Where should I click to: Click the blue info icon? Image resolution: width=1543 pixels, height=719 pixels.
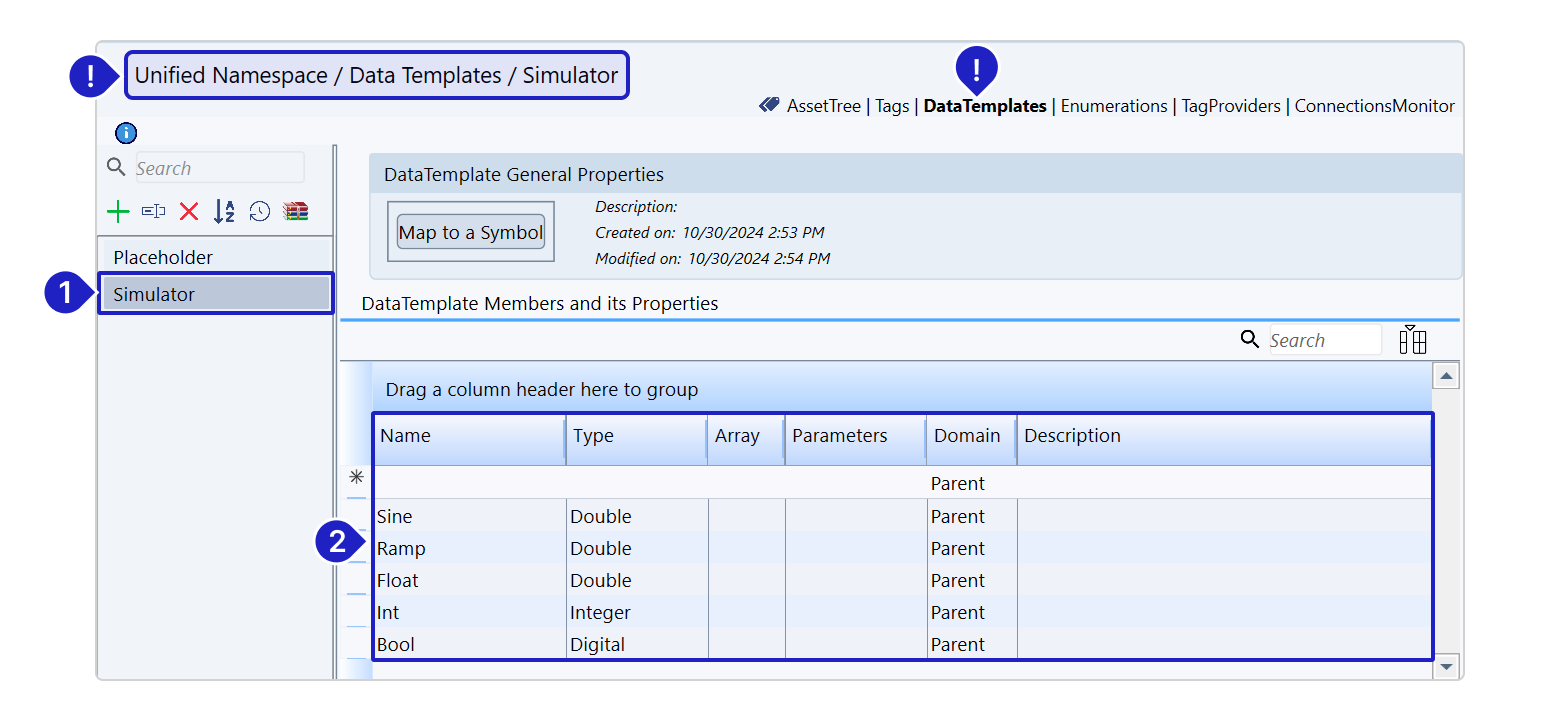click(x=126, y=133)
